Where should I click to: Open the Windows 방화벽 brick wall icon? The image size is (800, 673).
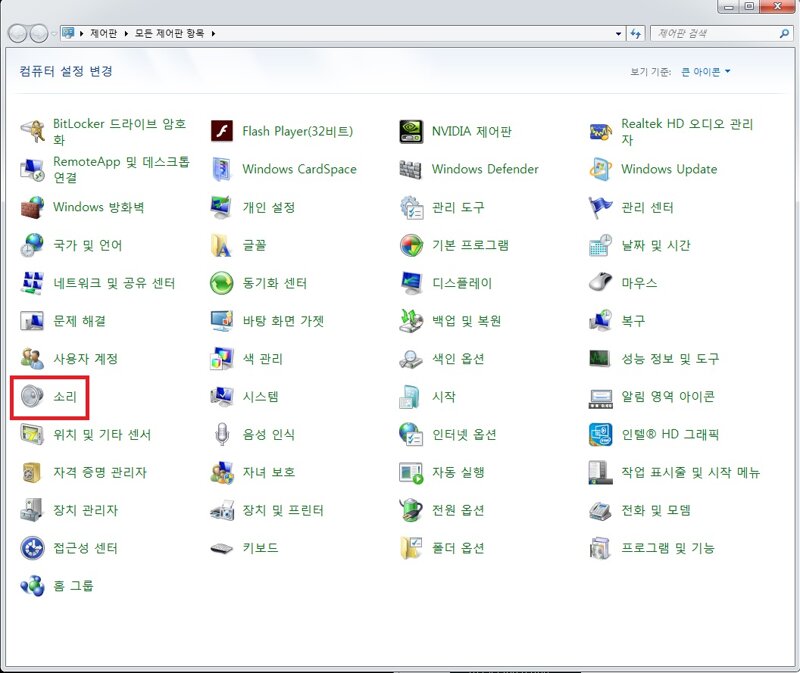[x=32, y=207]
